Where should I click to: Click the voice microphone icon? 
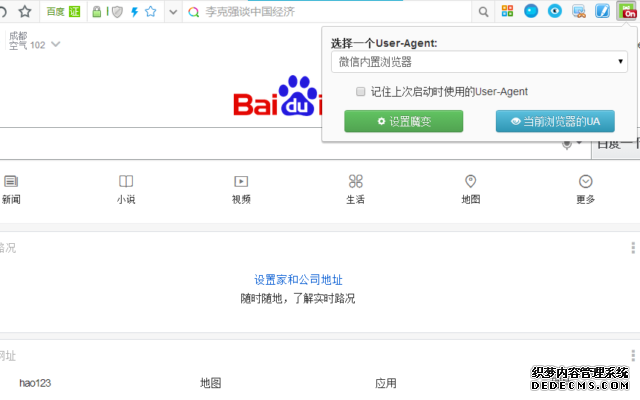point(567,144)
